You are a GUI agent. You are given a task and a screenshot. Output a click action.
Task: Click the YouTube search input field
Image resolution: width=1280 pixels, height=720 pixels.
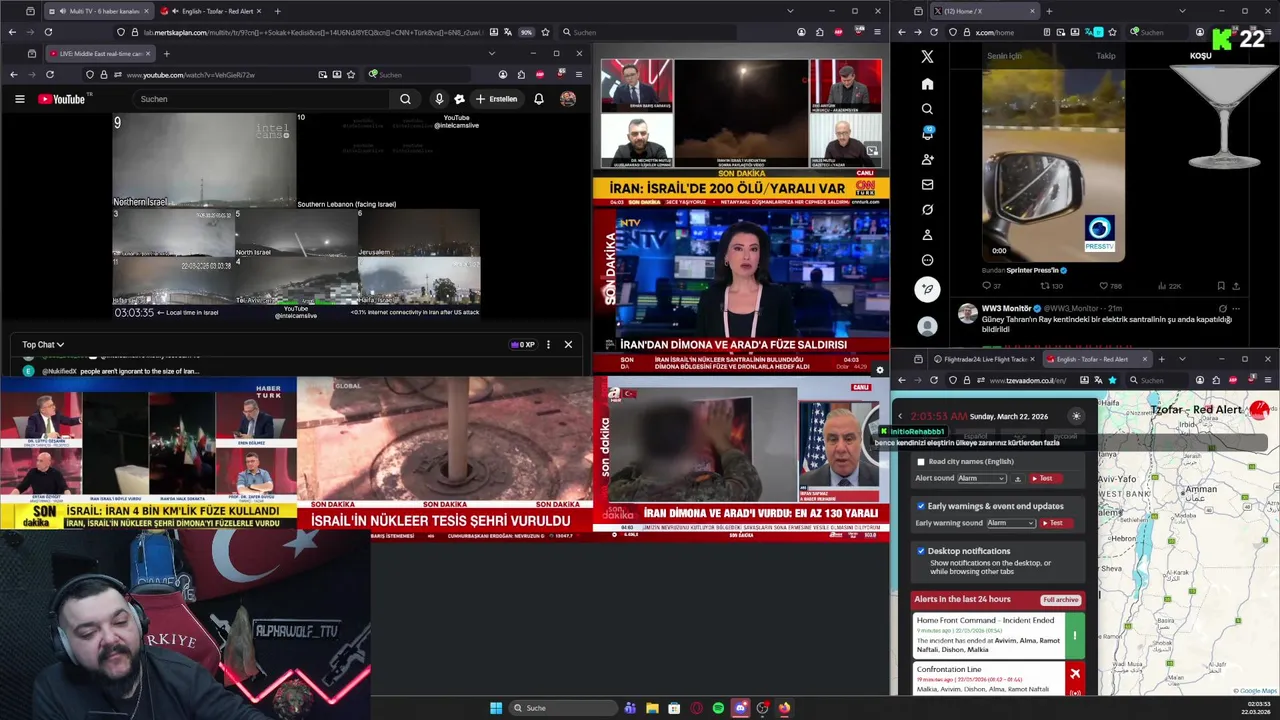pyautogui.click(x=262, y=99)
